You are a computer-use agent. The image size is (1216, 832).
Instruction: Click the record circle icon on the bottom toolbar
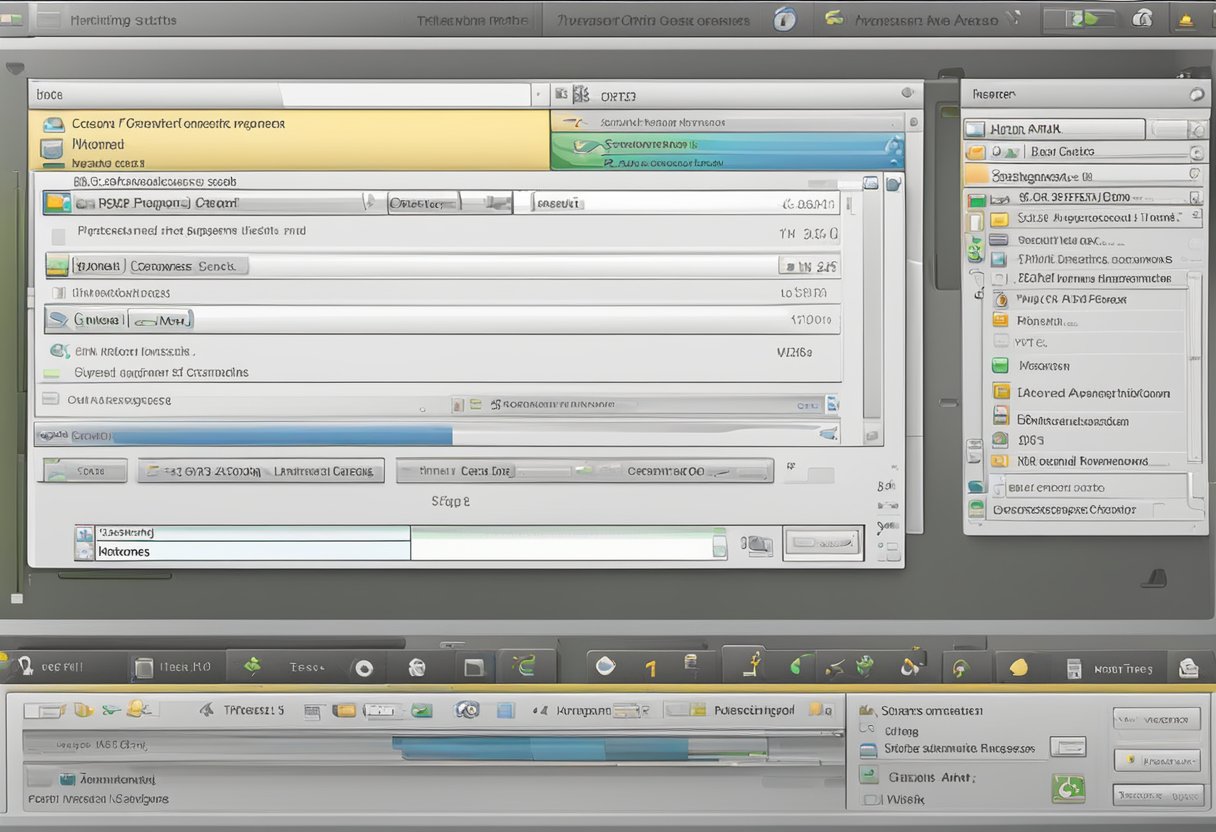[364, 666]
